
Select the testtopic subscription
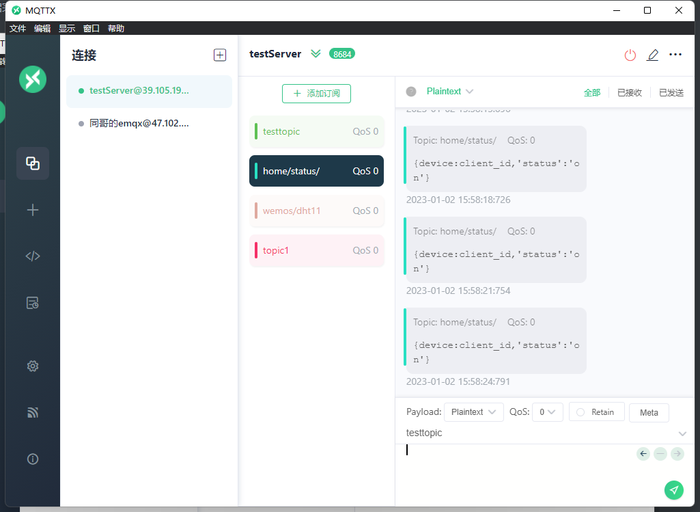pyautogui.click(x=317, y=132)
